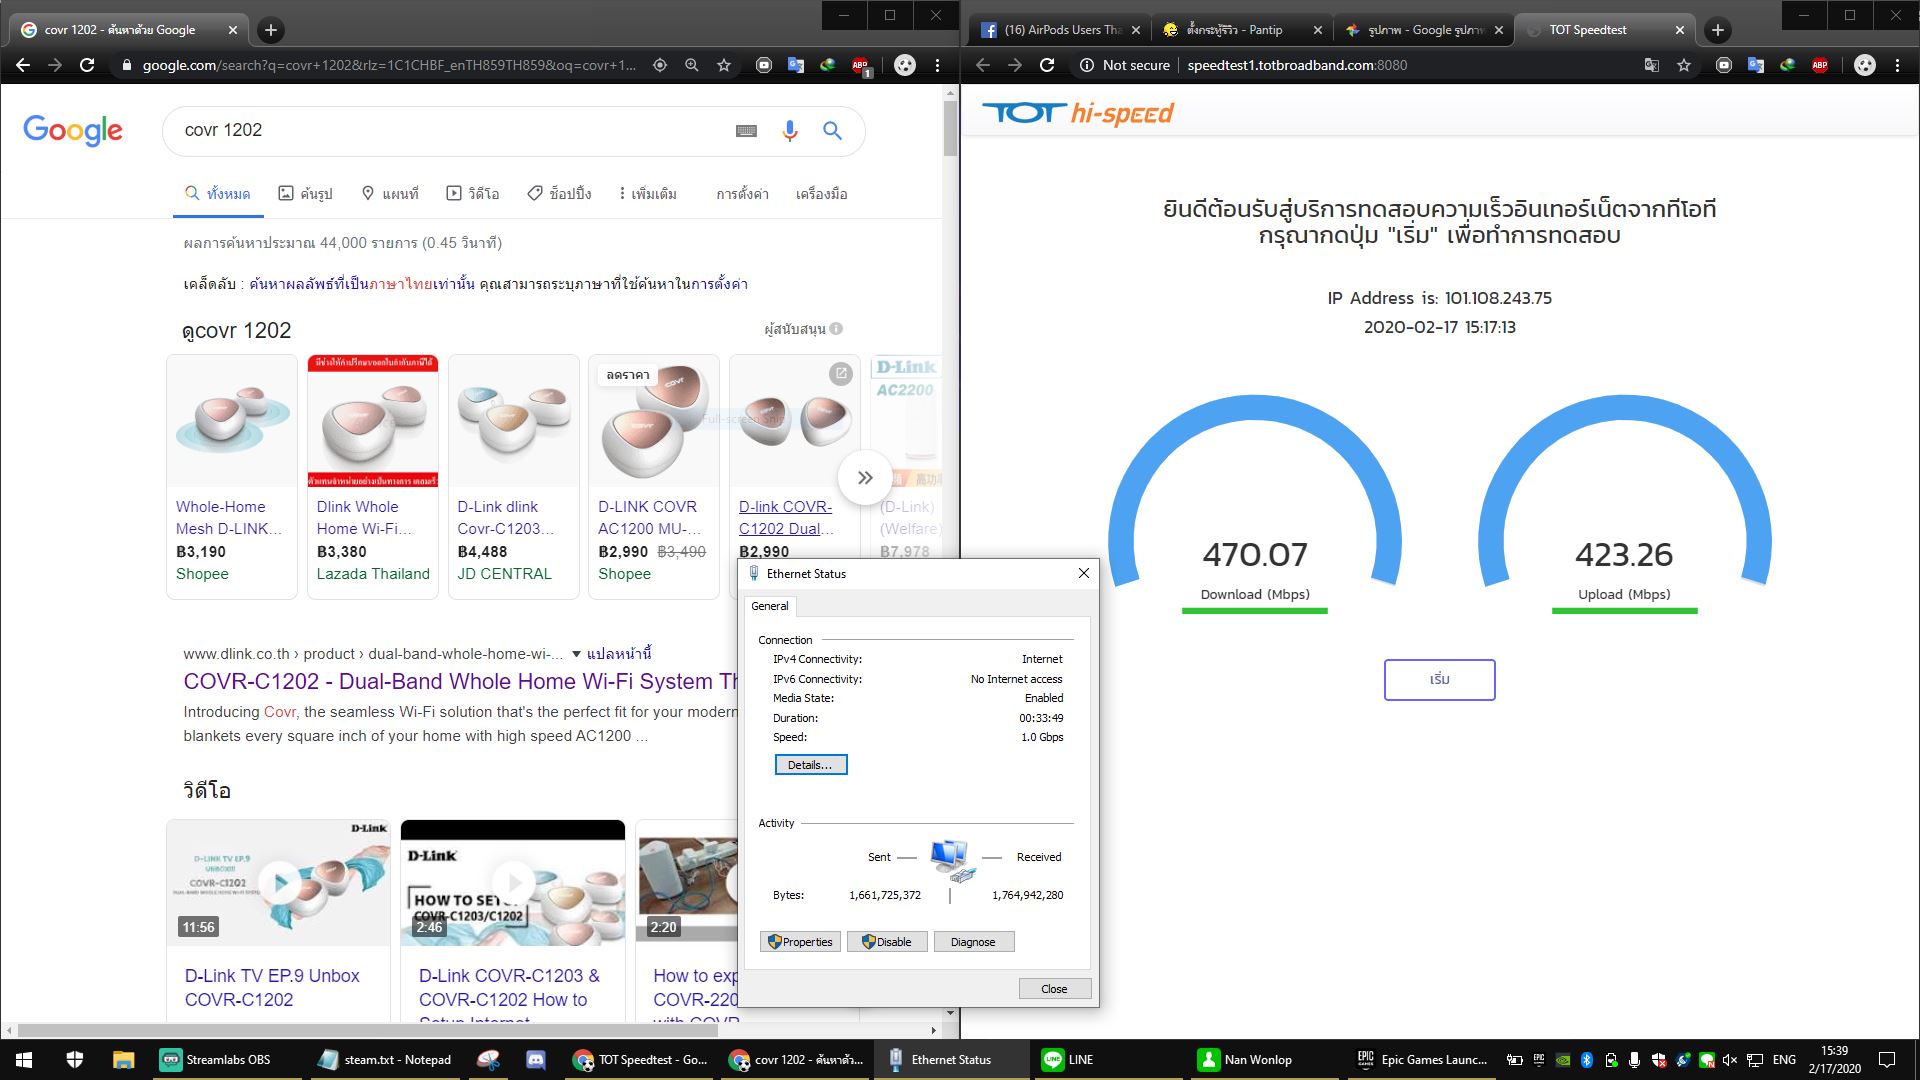Open the COVR-C1202 Dual-Band Whole Home result link
The image size is (1920, 1080).
click(461, 682)
